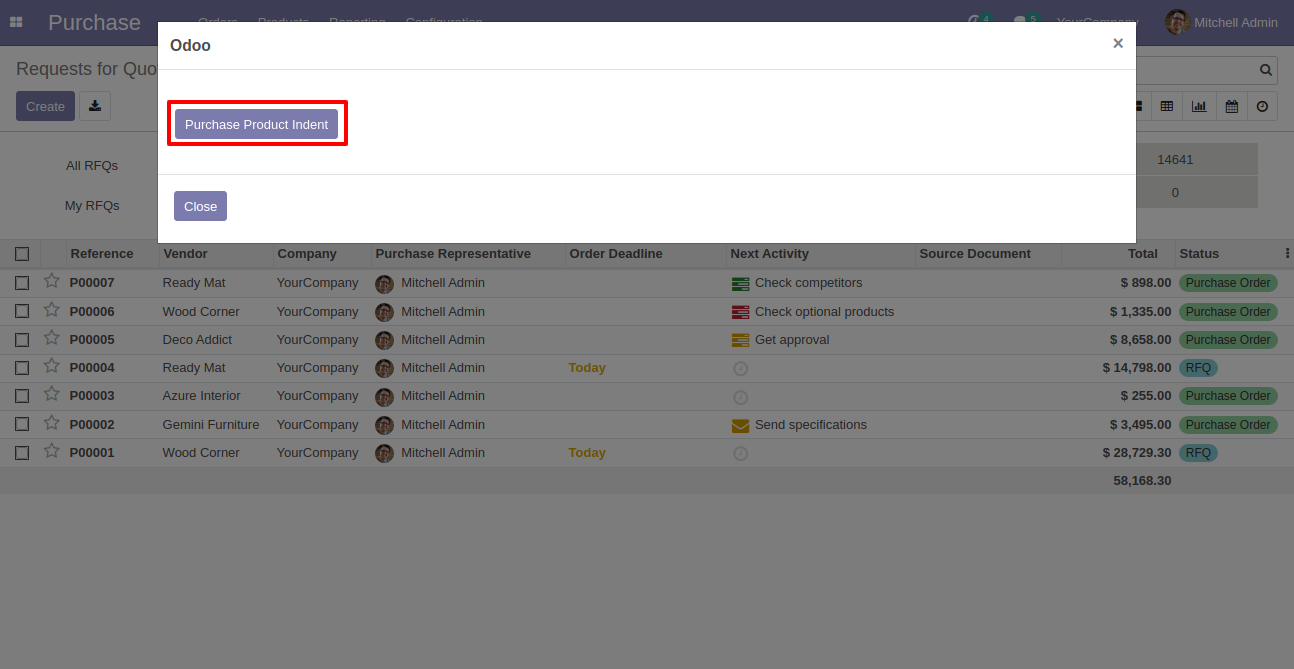
Task: Star the P00007 order
Action: pyautogui.click(x=52, y=281)
